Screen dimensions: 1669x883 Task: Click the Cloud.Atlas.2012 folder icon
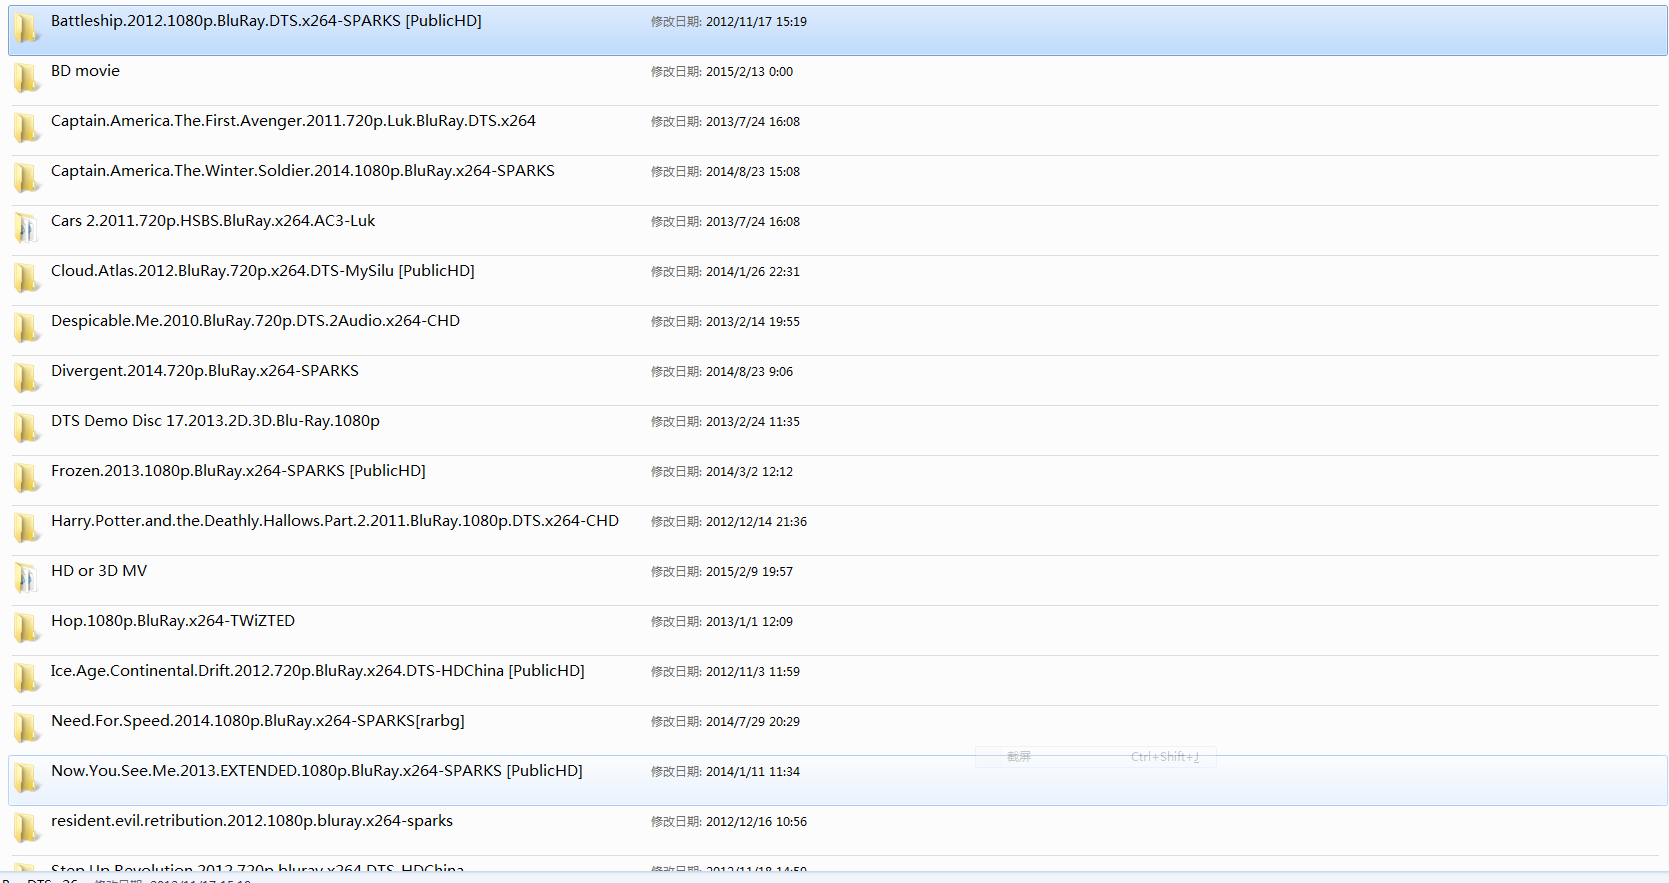(x=27, y=279)
